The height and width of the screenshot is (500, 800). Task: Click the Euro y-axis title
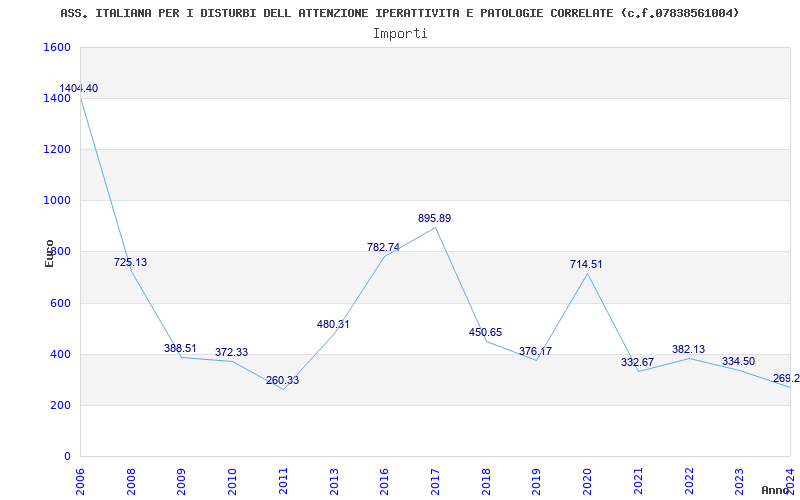point(49,253)
